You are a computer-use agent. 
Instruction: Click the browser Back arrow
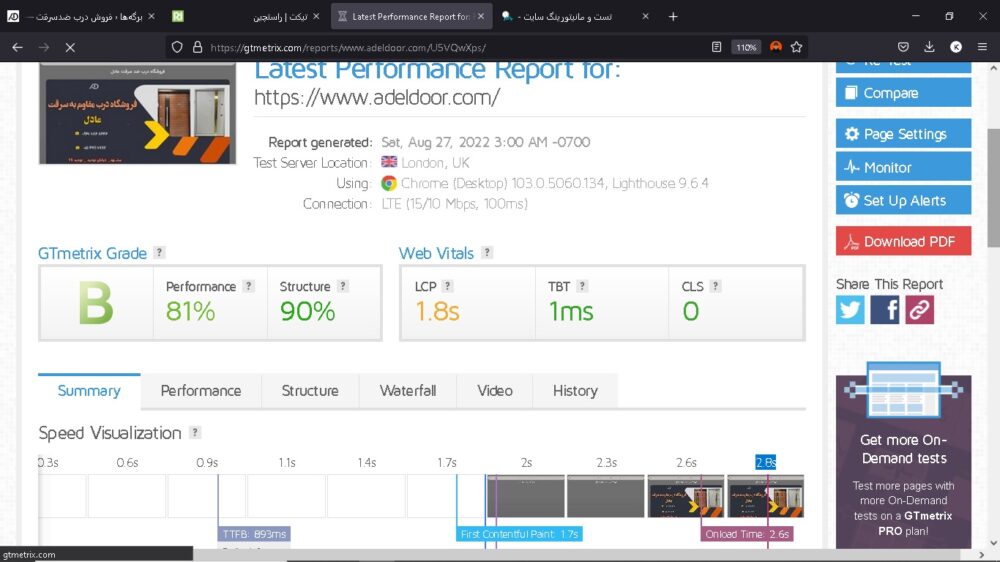point(17,47)
